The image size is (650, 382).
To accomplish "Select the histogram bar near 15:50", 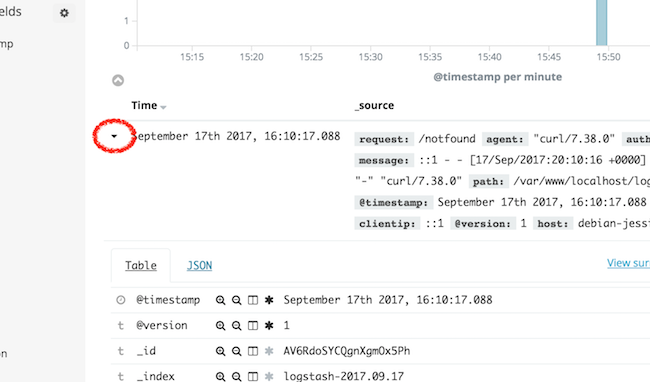I will (x=601, y=23).
